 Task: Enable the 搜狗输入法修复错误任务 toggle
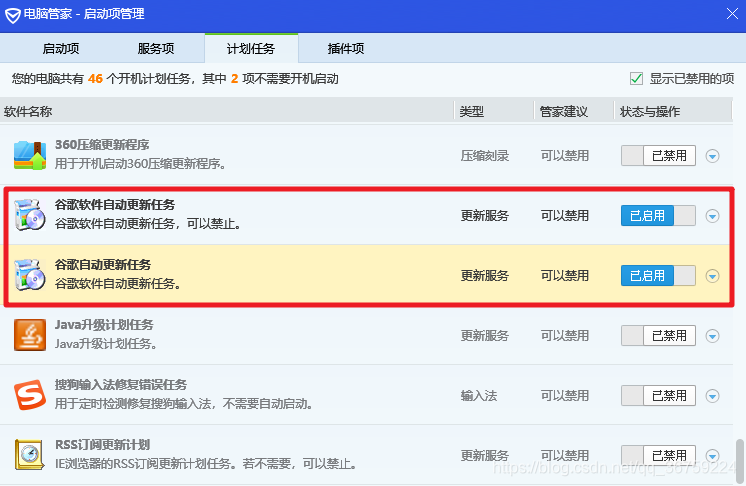(658, 396)
